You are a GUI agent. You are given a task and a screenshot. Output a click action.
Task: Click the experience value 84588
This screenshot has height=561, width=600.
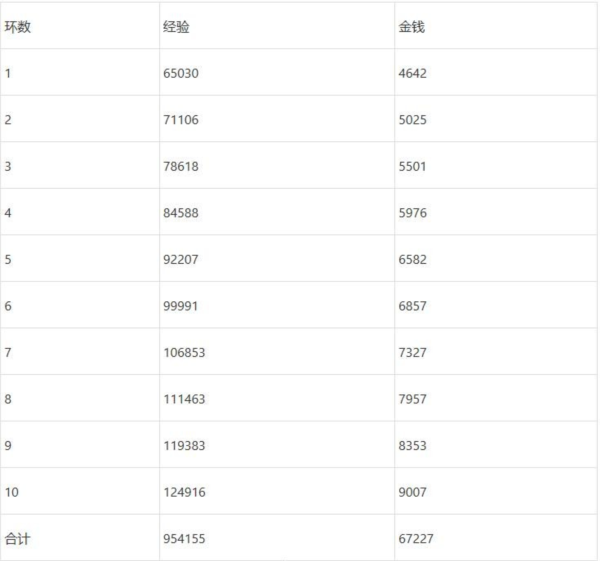[181, 213]
